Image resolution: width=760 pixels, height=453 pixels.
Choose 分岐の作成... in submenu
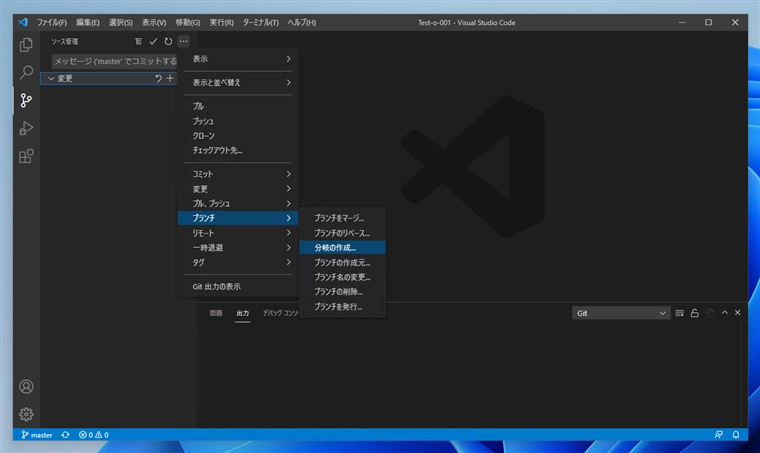(342, 248)
